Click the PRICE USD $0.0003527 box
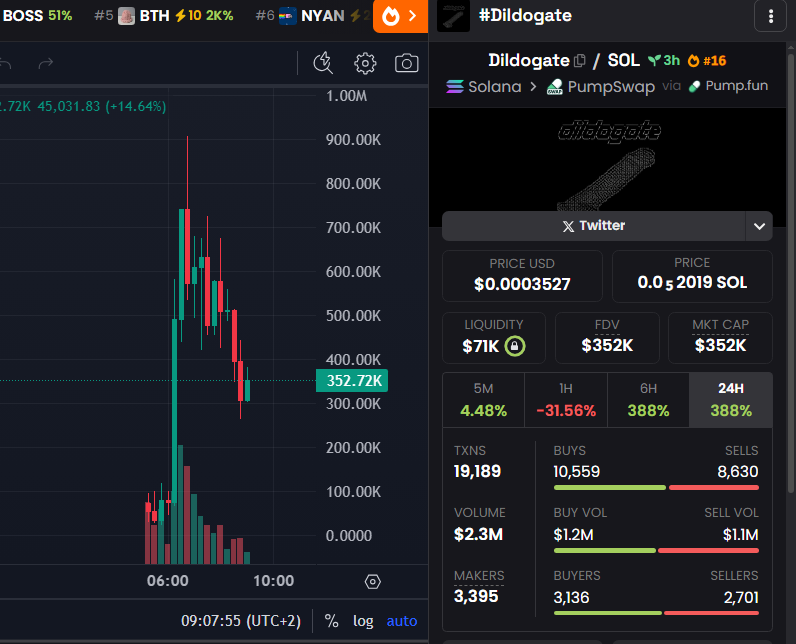 [522, 276]
